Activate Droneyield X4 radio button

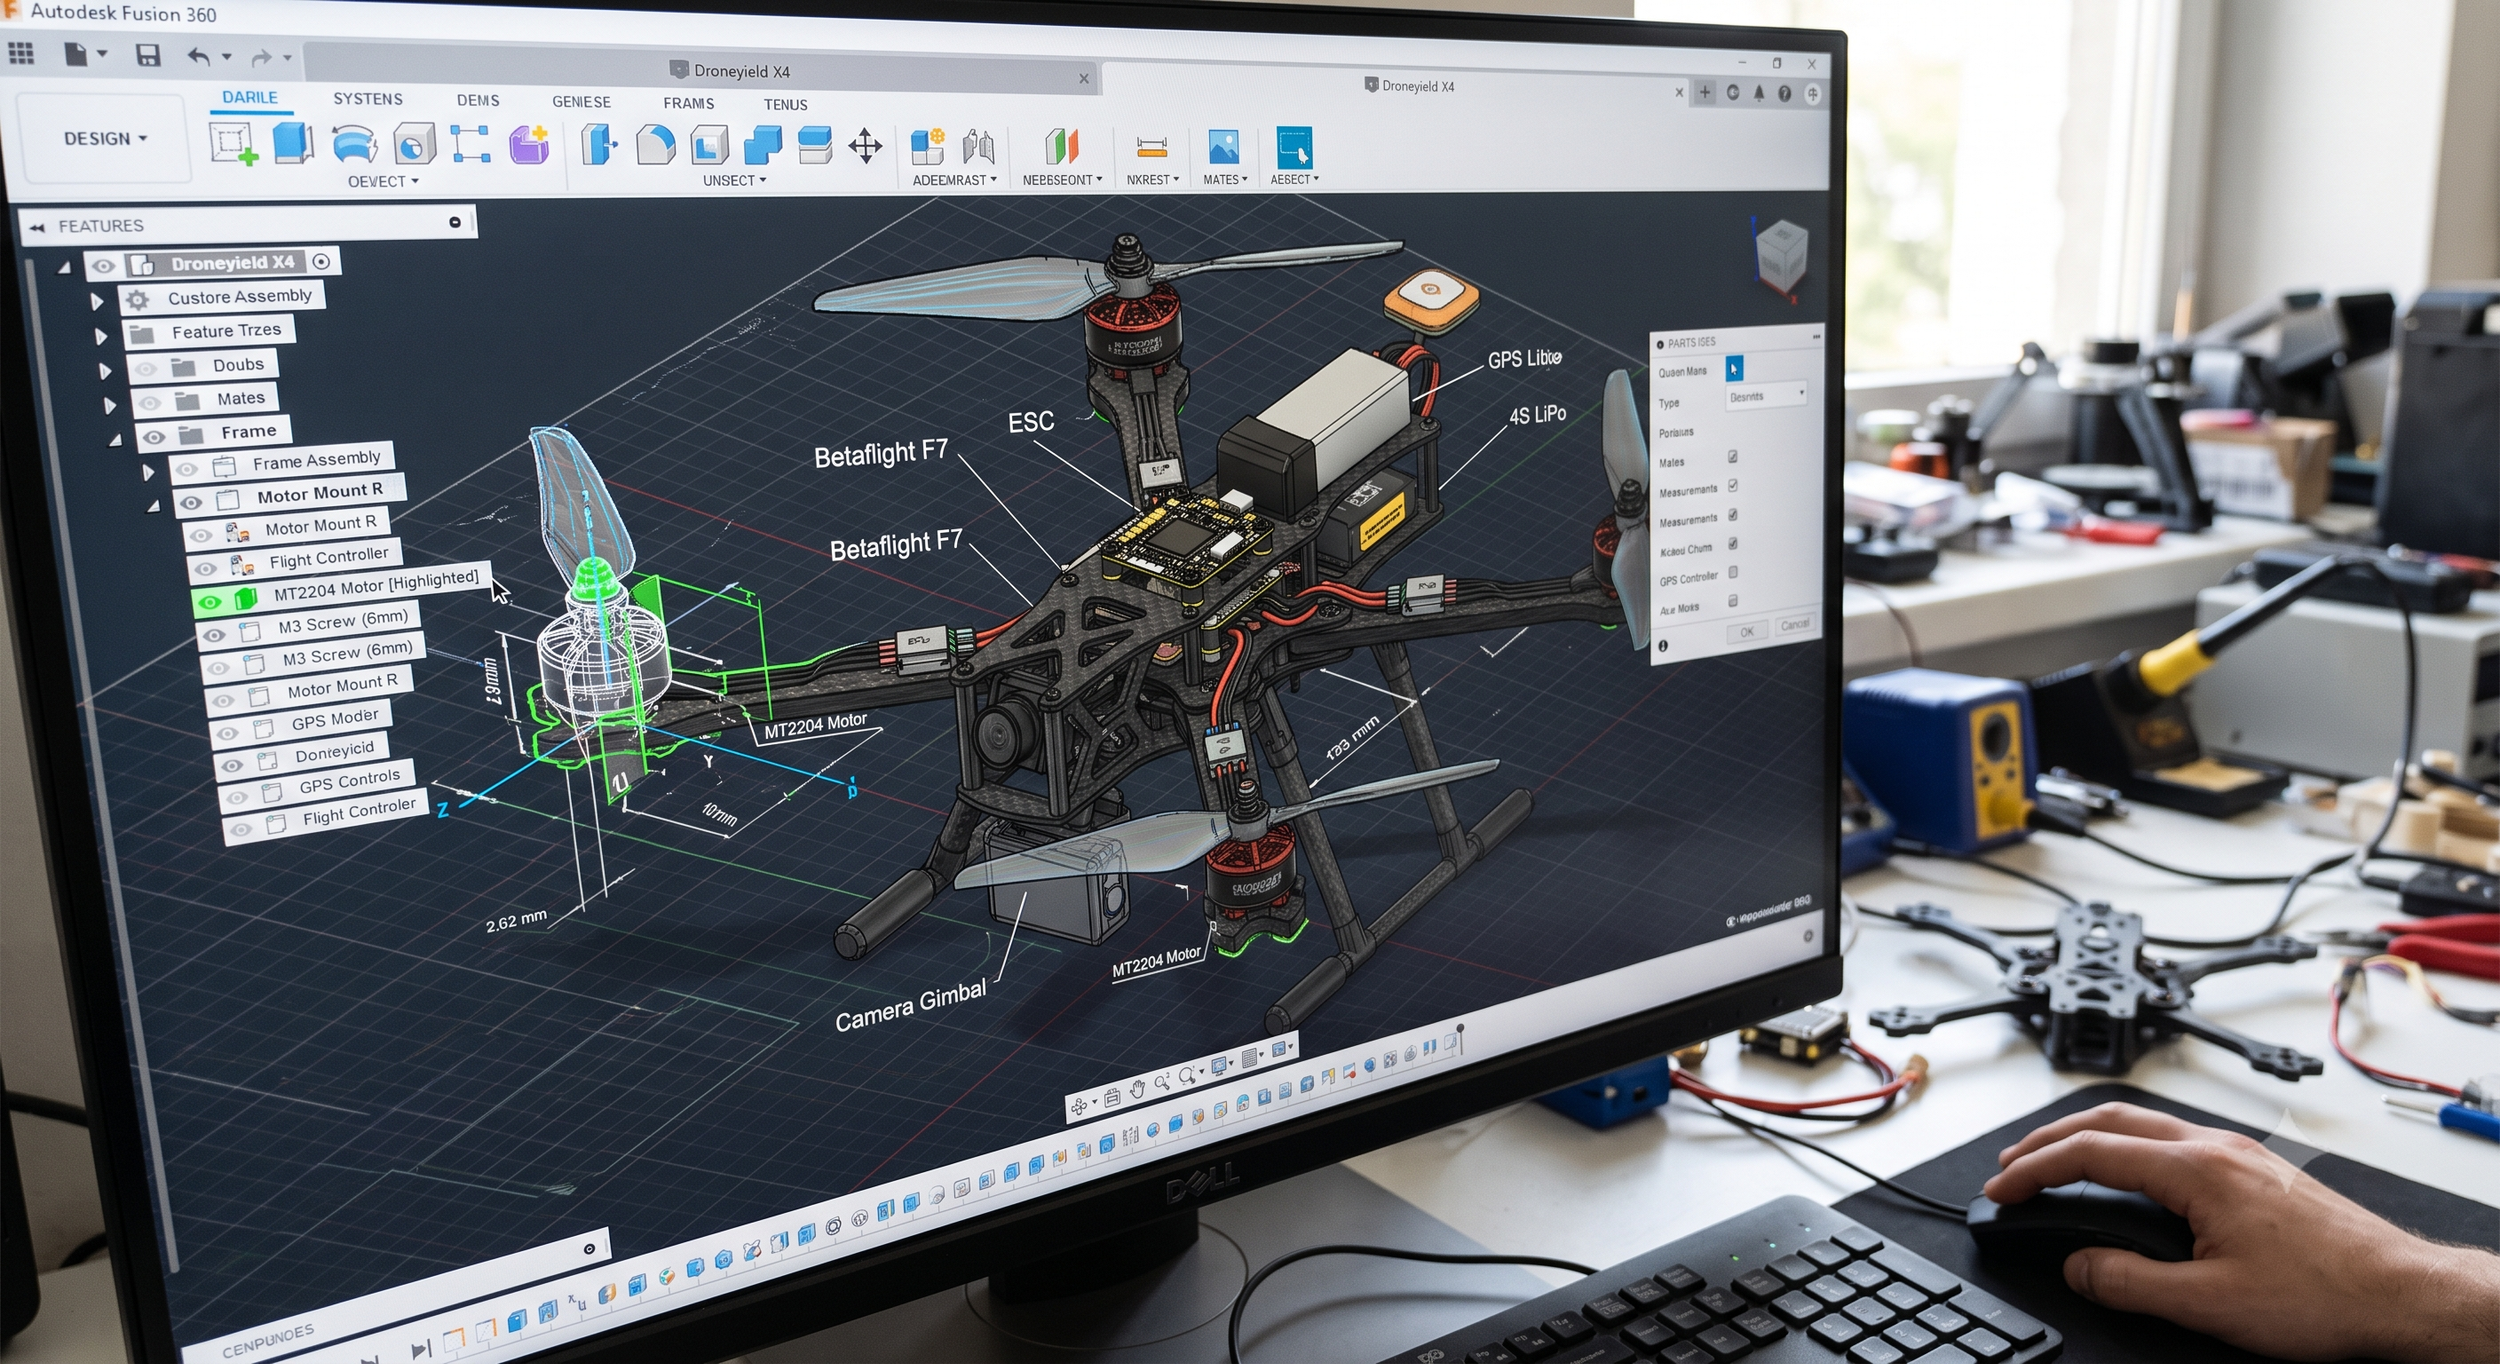tap(321, 261)
